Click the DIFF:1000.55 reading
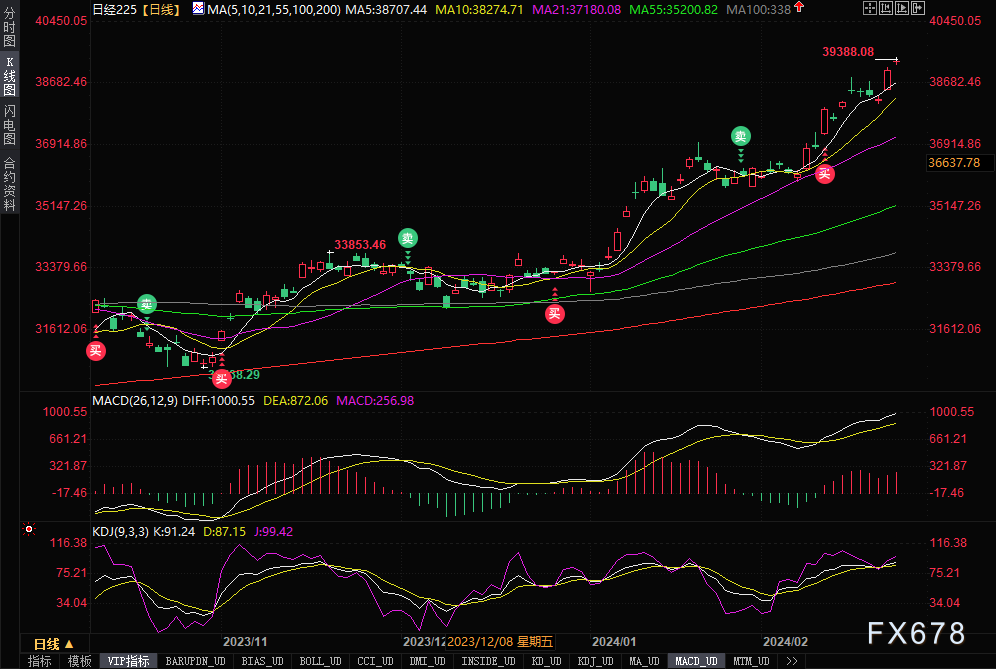This screenshot has width=996, height=669. coord(219,401)
